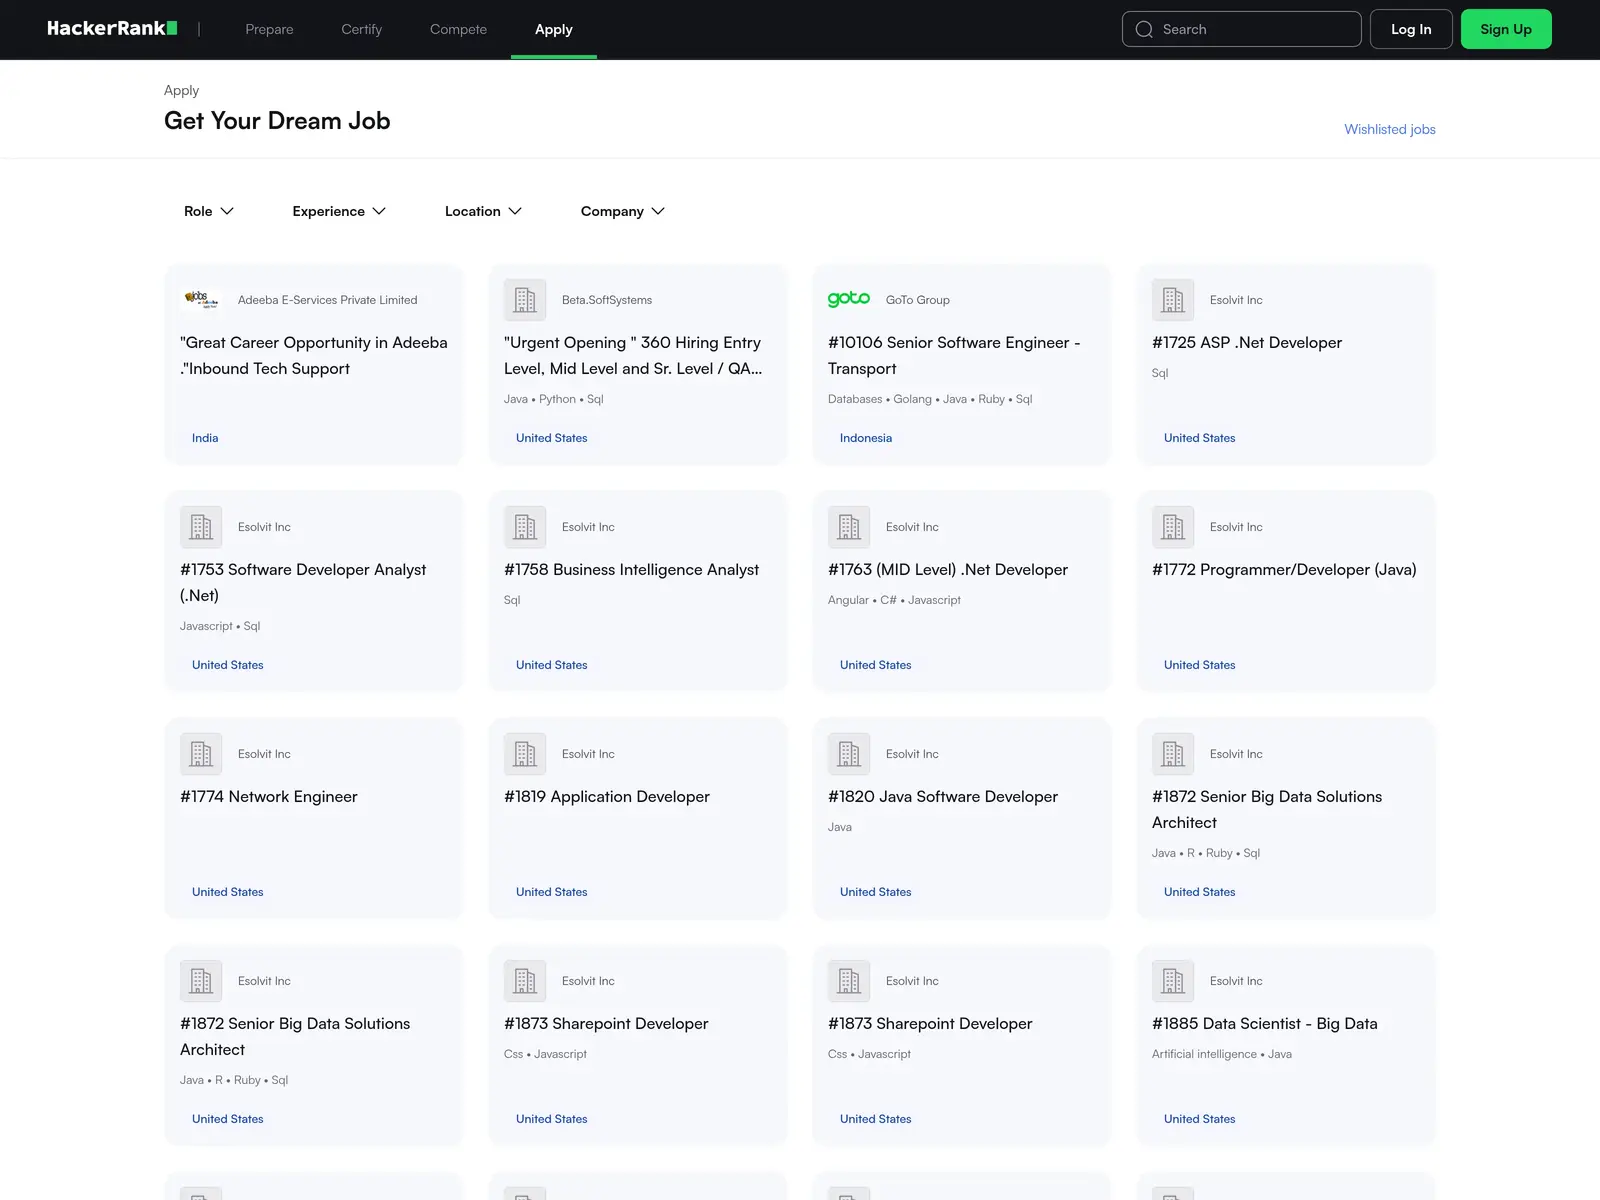
Task: Expand the Role filter dropdown
Action: click(x=208, y=211)
